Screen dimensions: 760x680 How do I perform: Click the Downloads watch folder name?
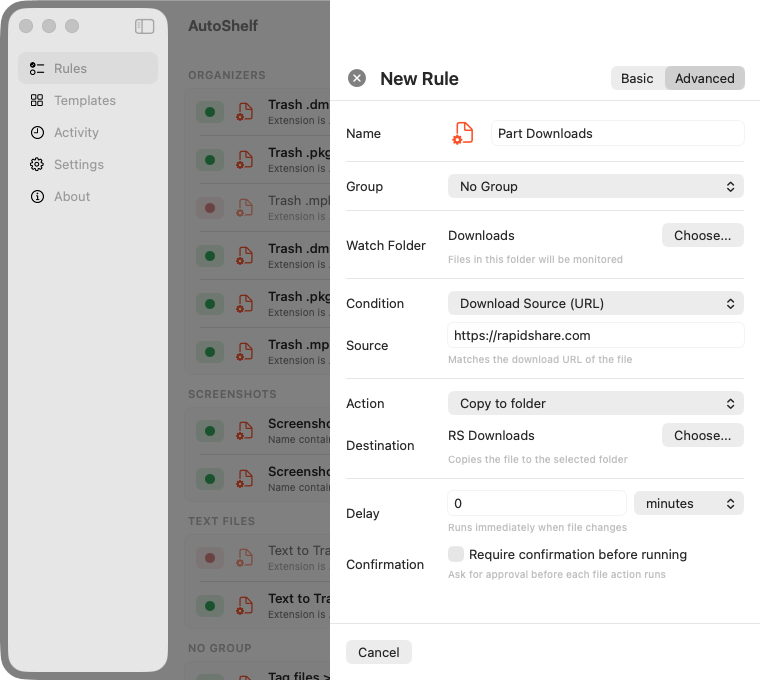481,236
